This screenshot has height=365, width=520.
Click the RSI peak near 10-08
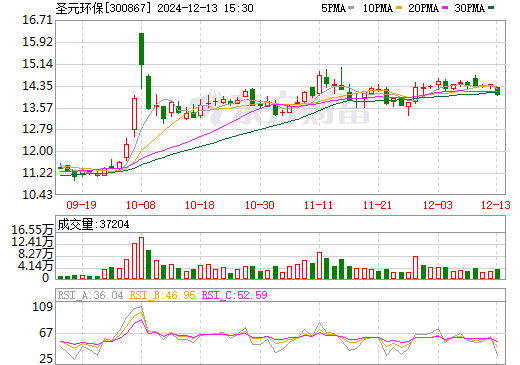(141, 307)
